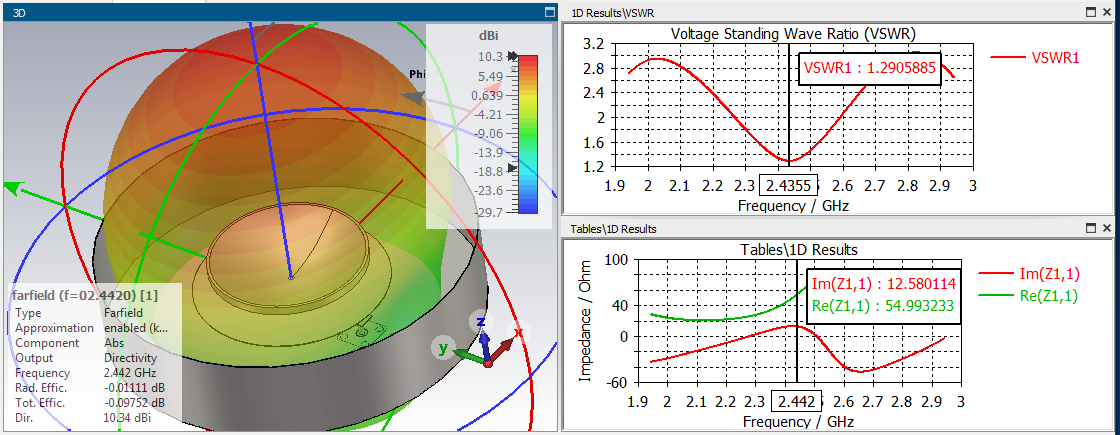1120x435 pixels.
Task: Maximize the 1D Results\VSWR window
Action: click(1091, 11)
